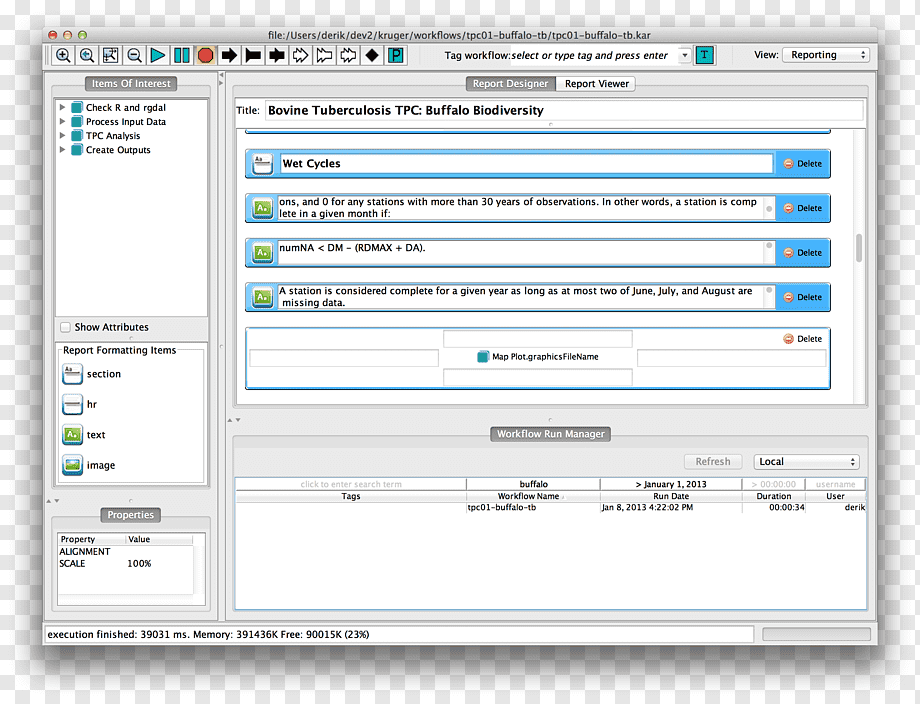Click the Check R and rgdal tree label

(126, 108)
